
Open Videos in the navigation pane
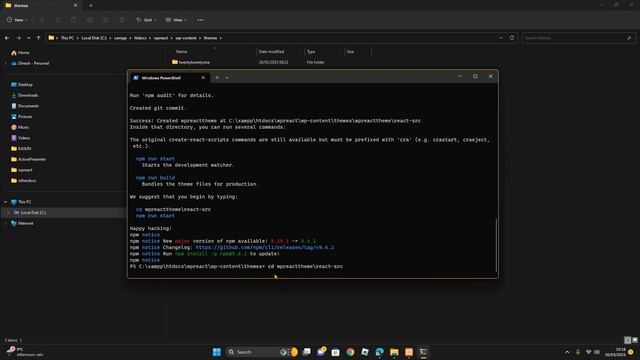20,138
